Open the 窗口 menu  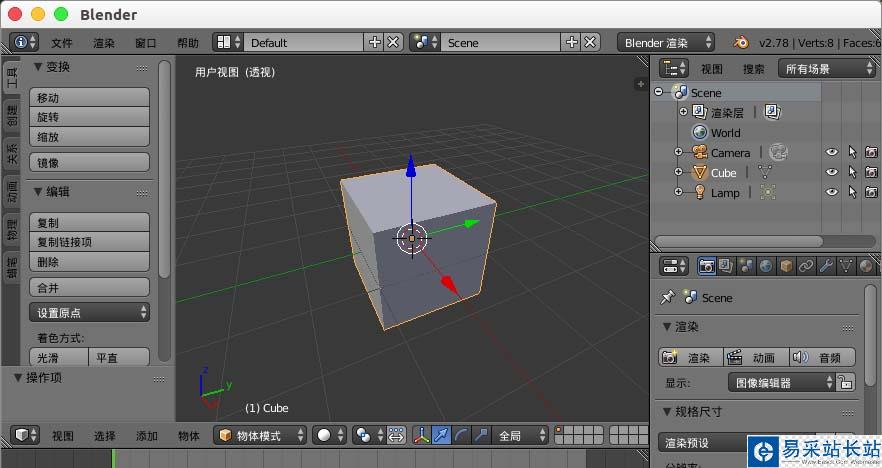click(x=146, y=43)
